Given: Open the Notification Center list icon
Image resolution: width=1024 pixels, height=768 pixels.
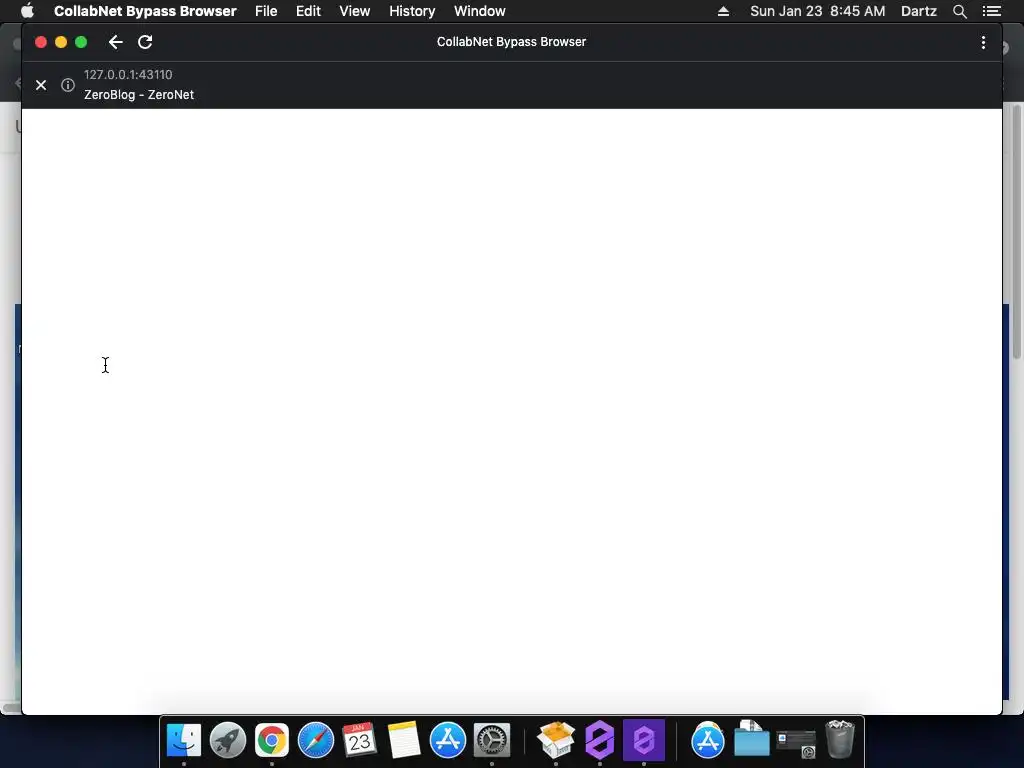Looking at the screenshot, I should click(x=991, y=11).
